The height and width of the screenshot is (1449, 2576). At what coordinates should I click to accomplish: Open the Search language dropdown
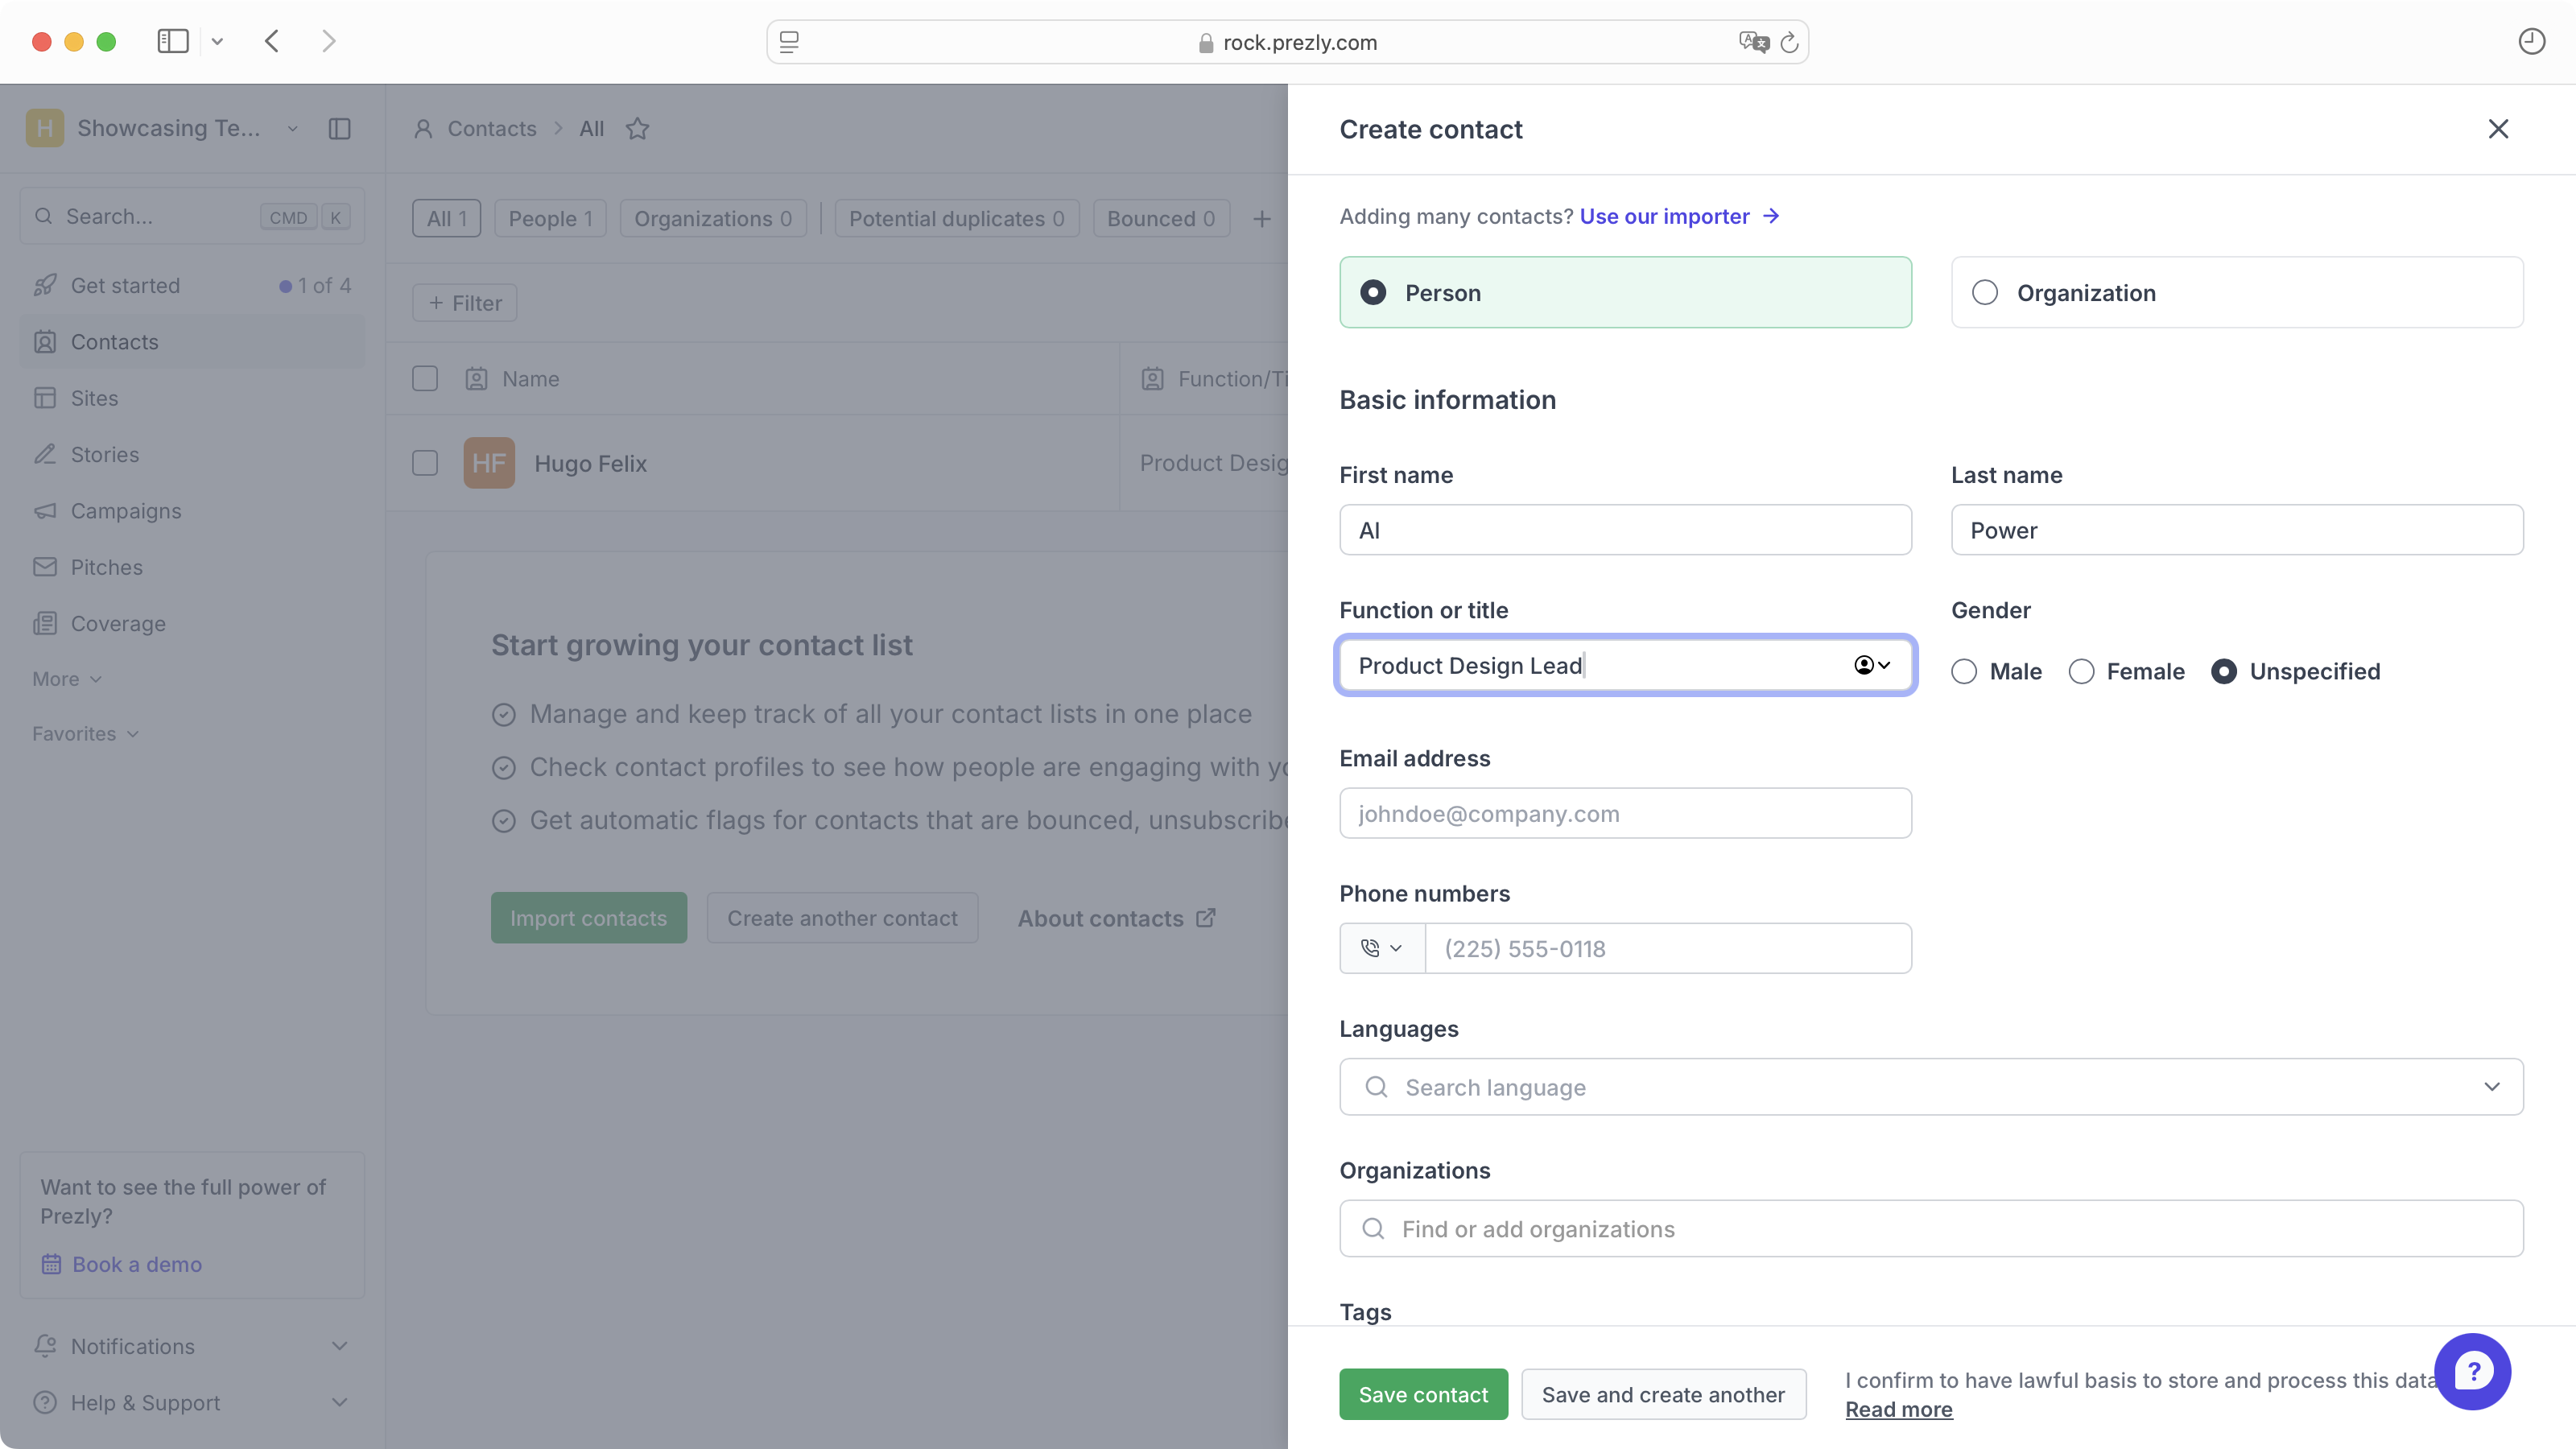(1930, 1087)
